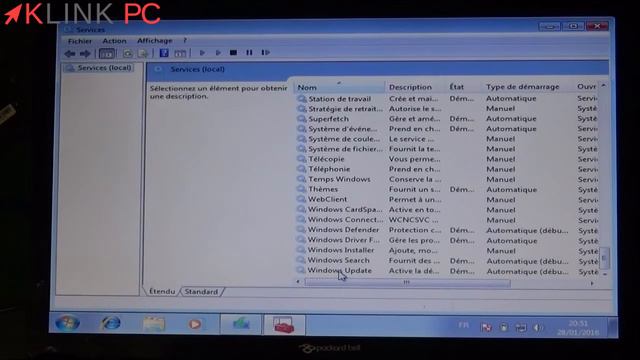Click vertical scrollbar up arrow

pyautogui.click(x=604, y=86)
